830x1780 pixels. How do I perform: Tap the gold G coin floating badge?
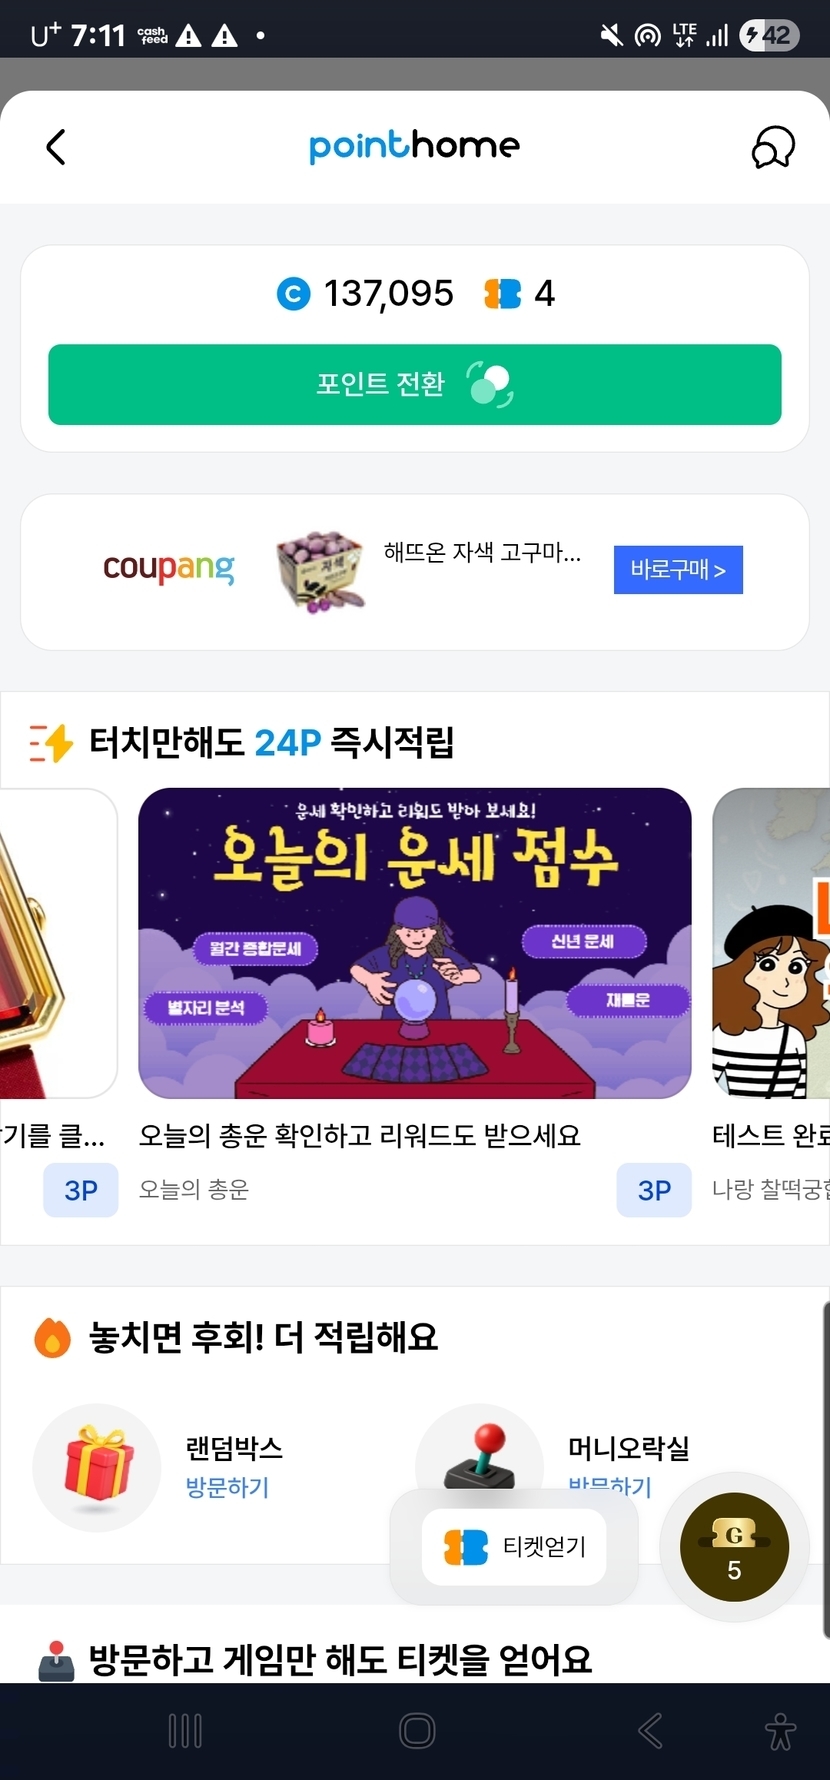pos(734,1547)
